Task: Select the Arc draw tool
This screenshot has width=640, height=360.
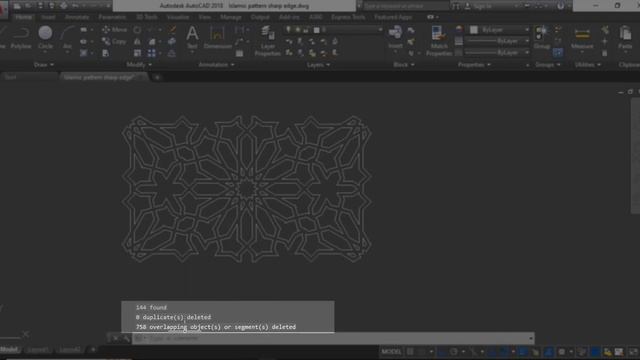Action: [67, 38]
